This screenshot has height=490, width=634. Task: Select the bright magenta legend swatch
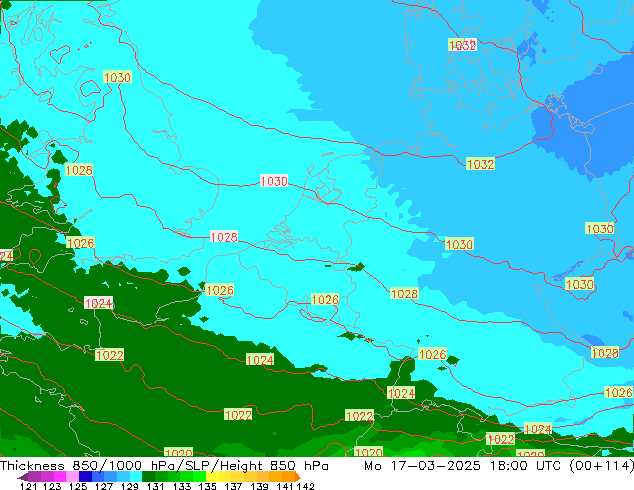pyautogui.click(x=60, y=476)
